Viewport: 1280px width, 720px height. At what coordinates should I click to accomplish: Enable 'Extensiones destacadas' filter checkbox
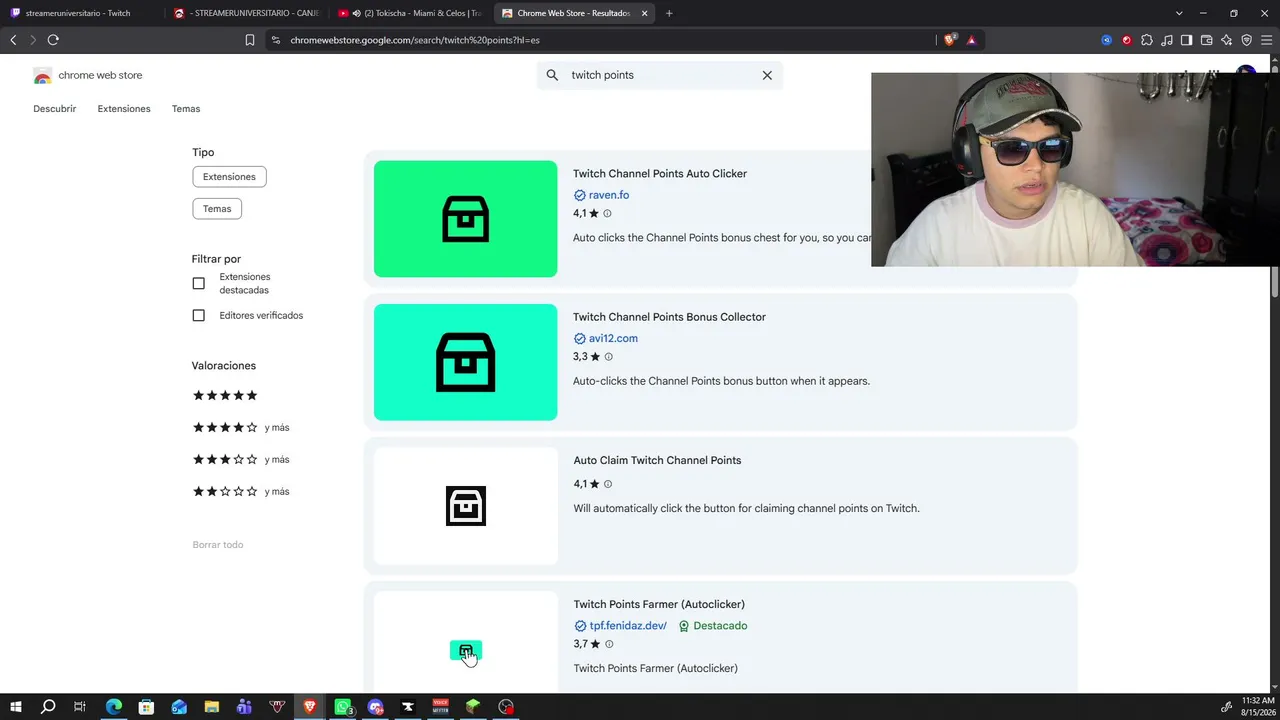click(199, 284)
